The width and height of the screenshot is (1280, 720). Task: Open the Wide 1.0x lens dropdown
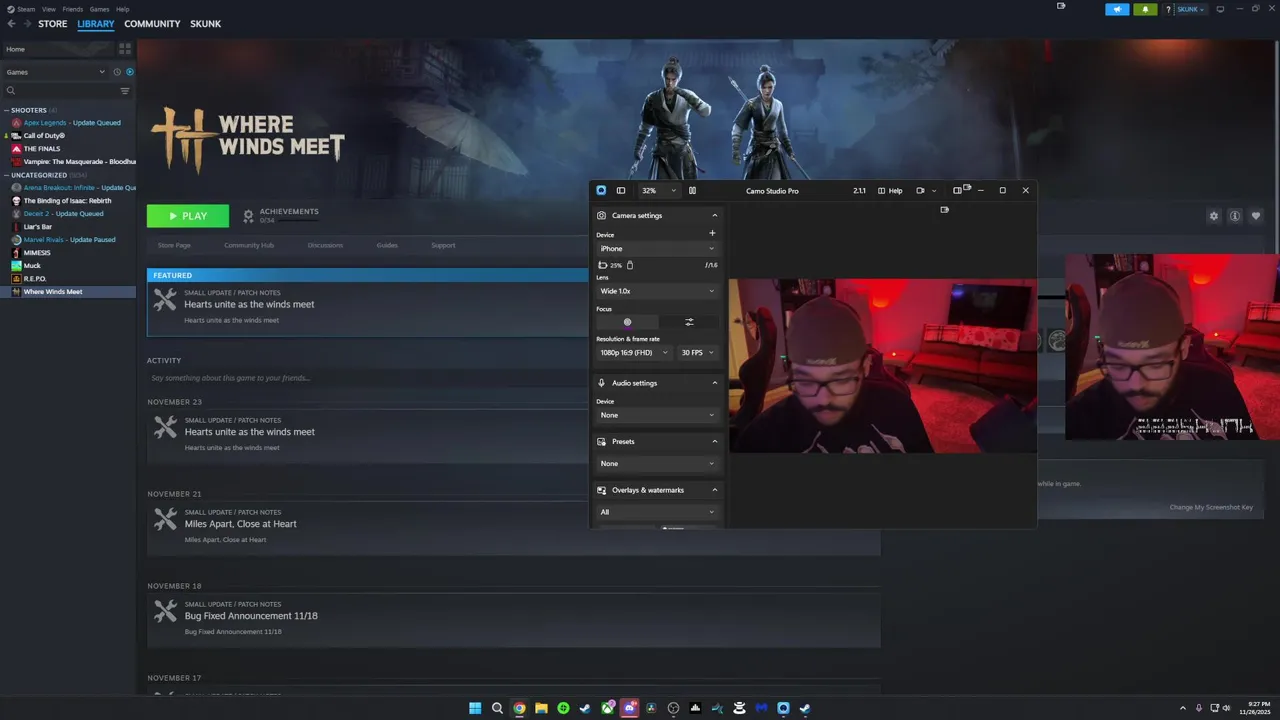[657, 291]
